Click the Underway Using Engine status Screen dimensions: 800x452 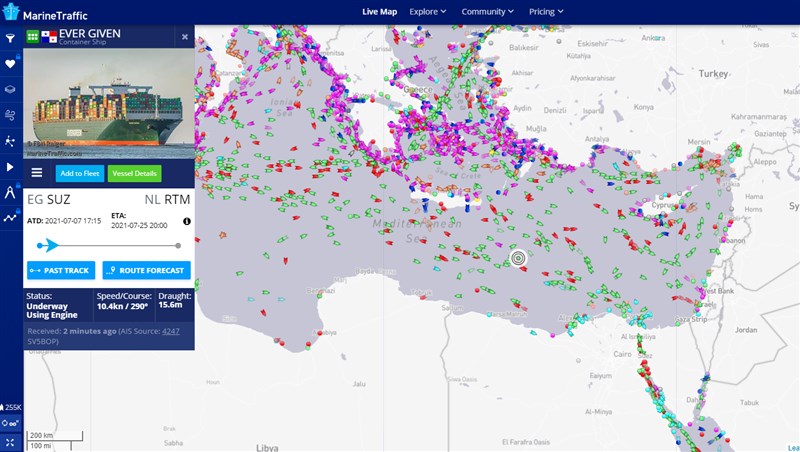[x=52, y=311]
